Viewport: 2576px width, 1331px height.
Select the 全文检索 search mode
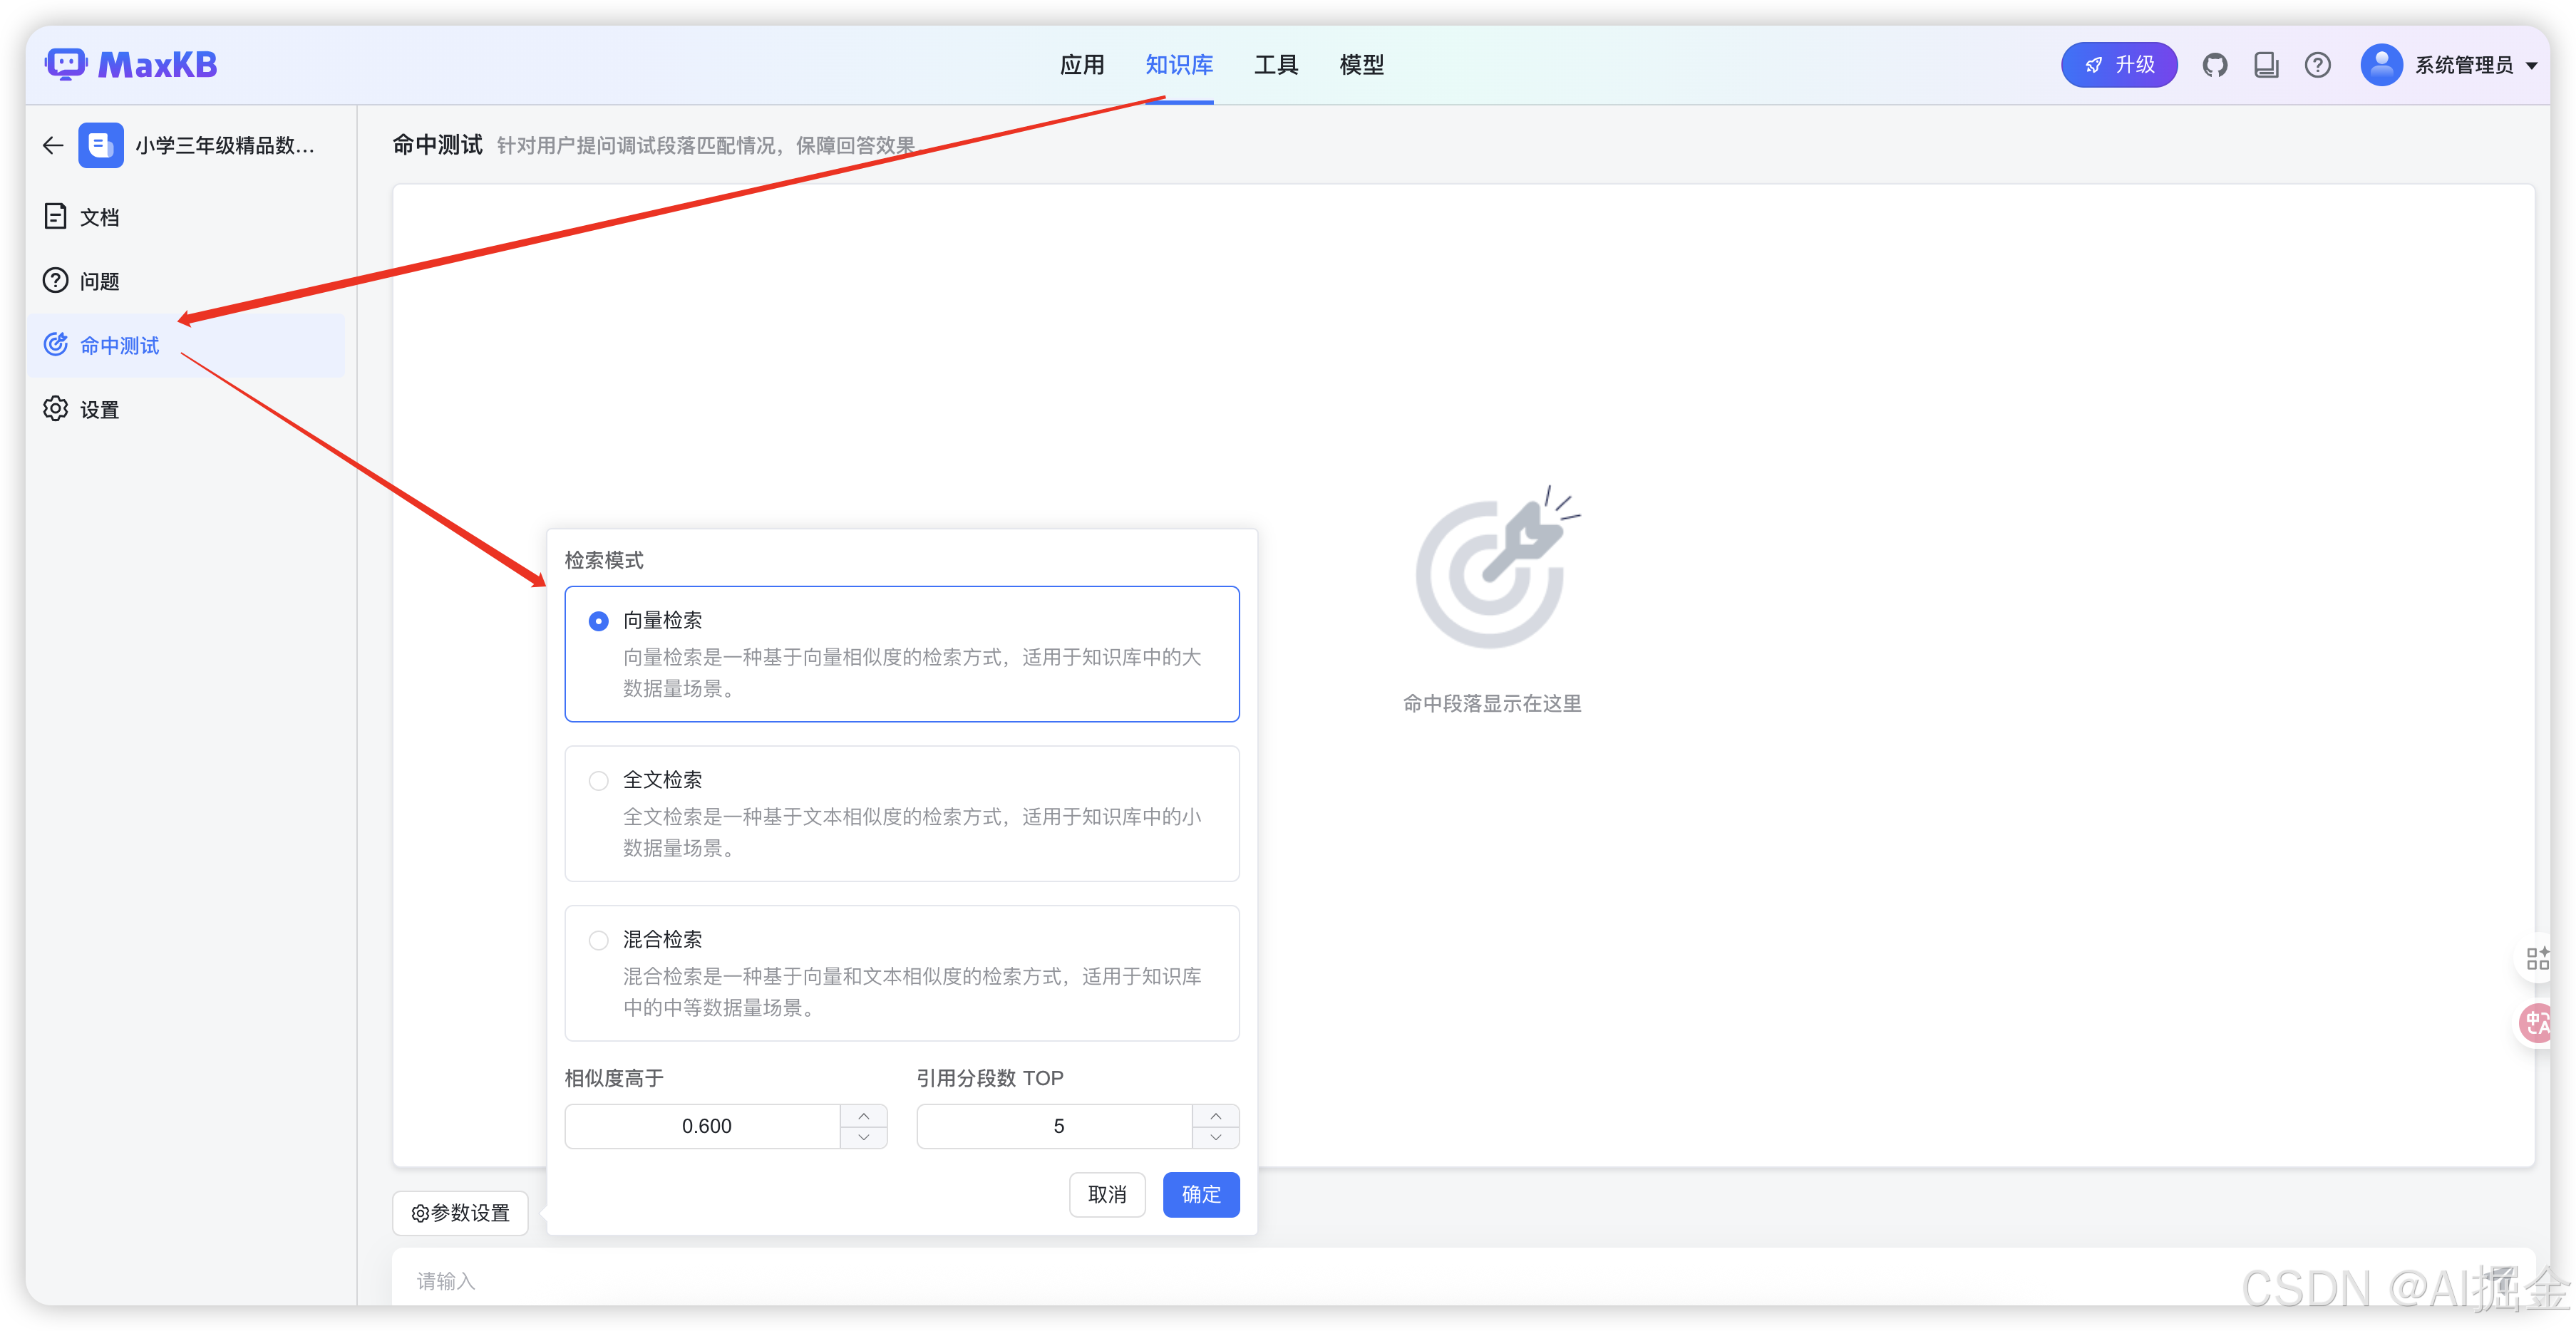[598, 780]
